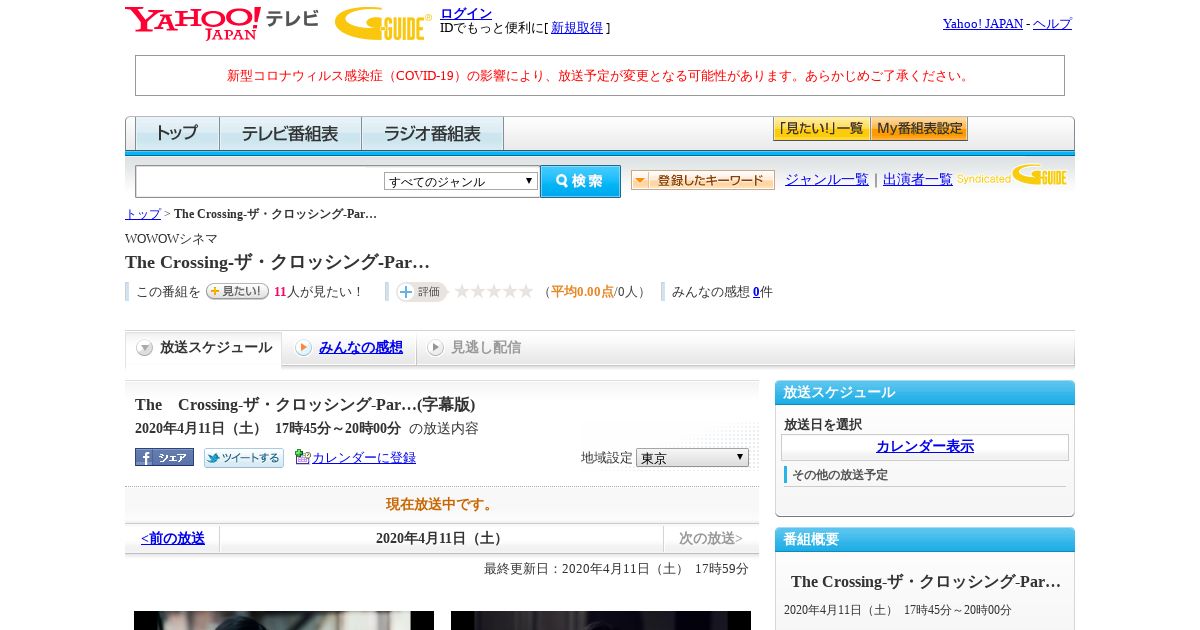Click the 評価 rating button

click(x=421, y=291)
